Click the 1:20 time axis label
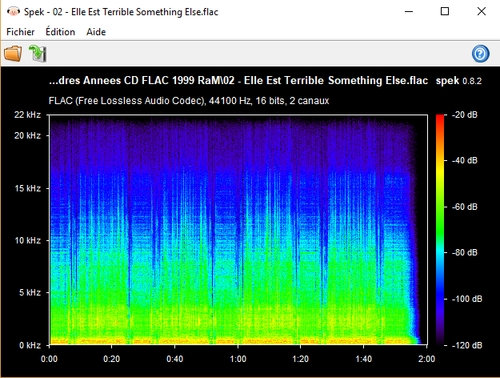Image resolution: width=500 pixels, height=378 pixels. [x=300, y=359]
